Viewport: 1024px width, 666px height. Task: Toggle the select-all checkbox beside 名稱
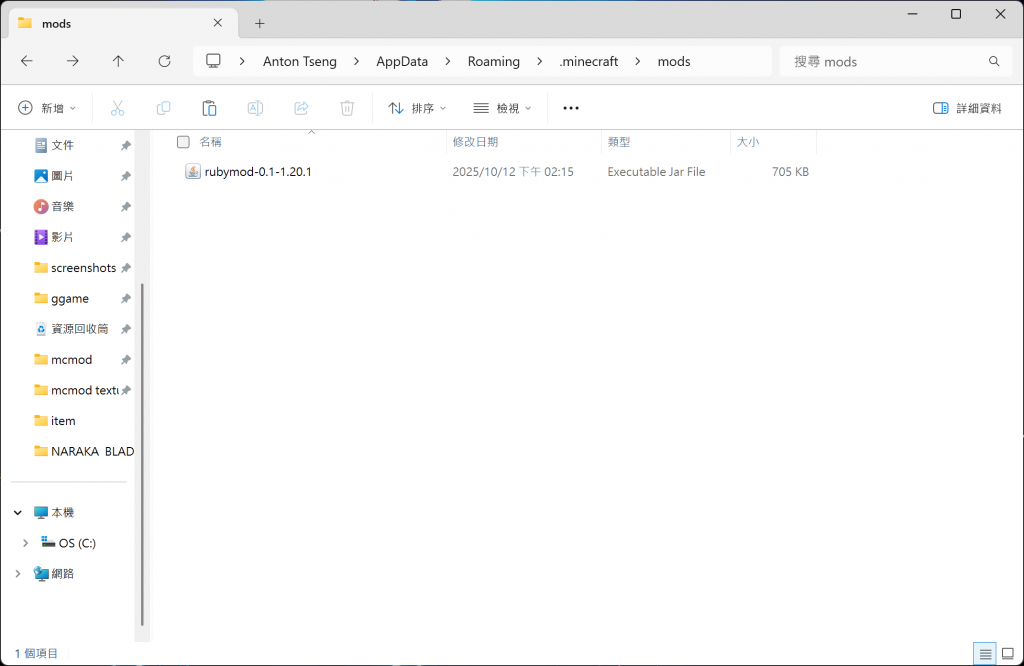184,142
